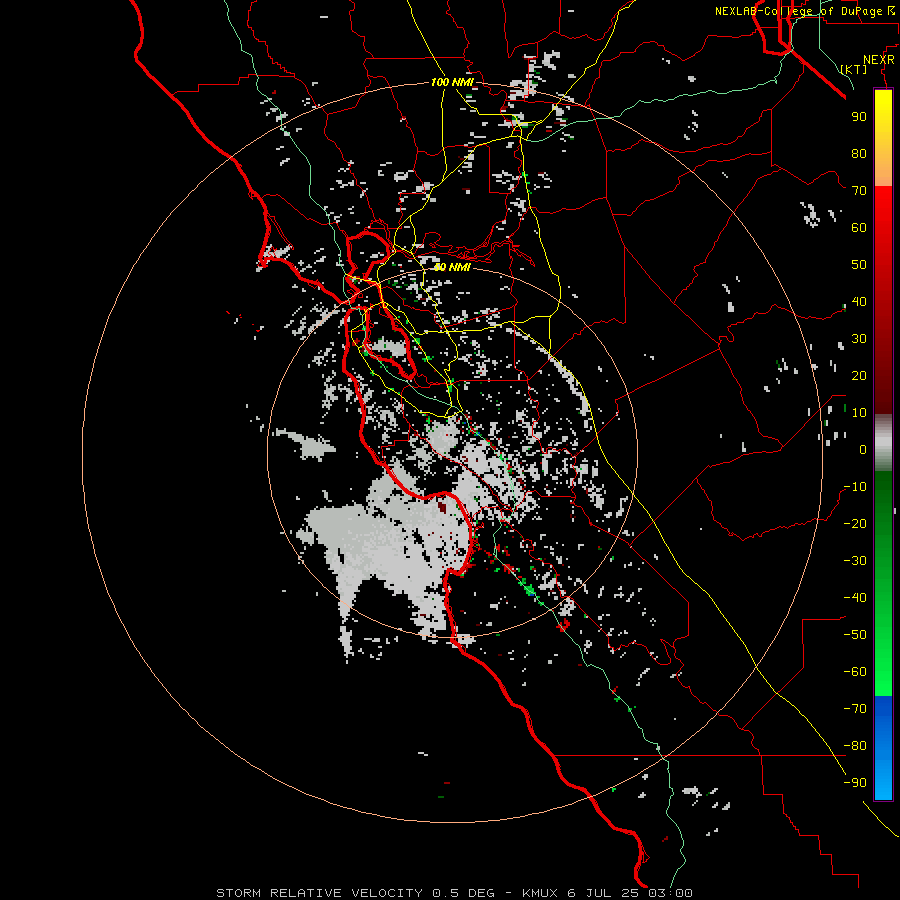Pick the orange segment near 70 knots
The width and height of the screenshot is (900, 900).
pyautogui.click(x=883, y=172)
